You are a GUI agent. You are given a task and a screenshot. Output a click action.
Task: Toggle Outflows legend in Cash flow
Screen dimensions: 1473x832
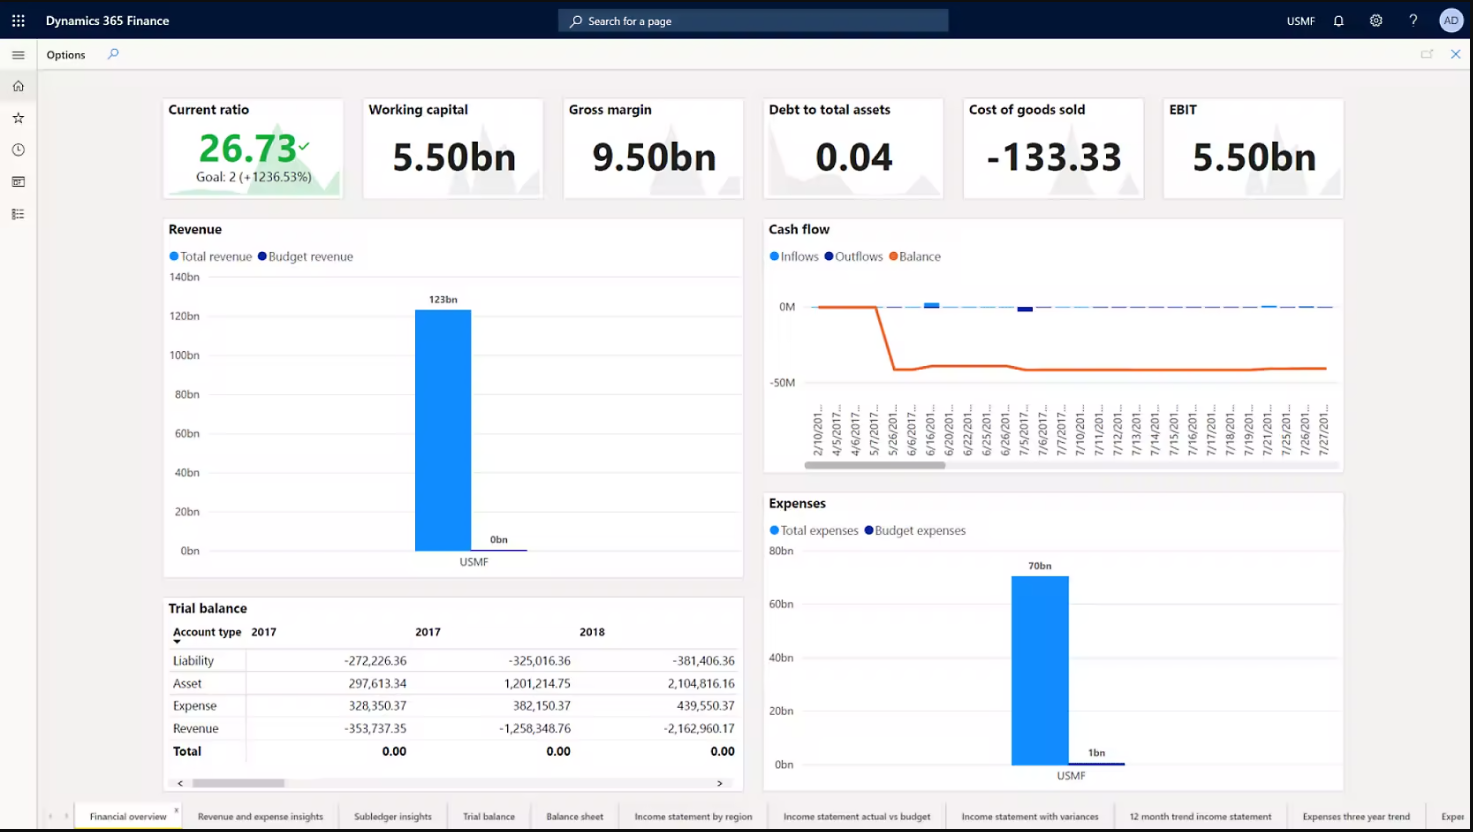[x=854, y=257]
